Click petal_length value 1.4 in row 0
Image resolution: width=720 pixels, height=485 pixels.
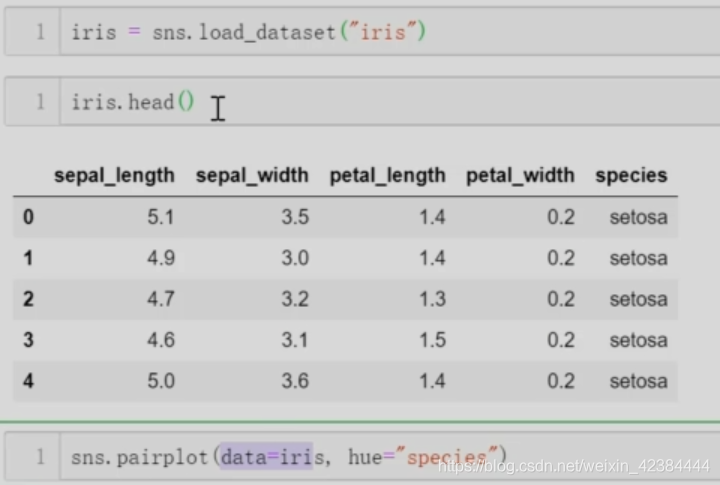tap(432, 217)
